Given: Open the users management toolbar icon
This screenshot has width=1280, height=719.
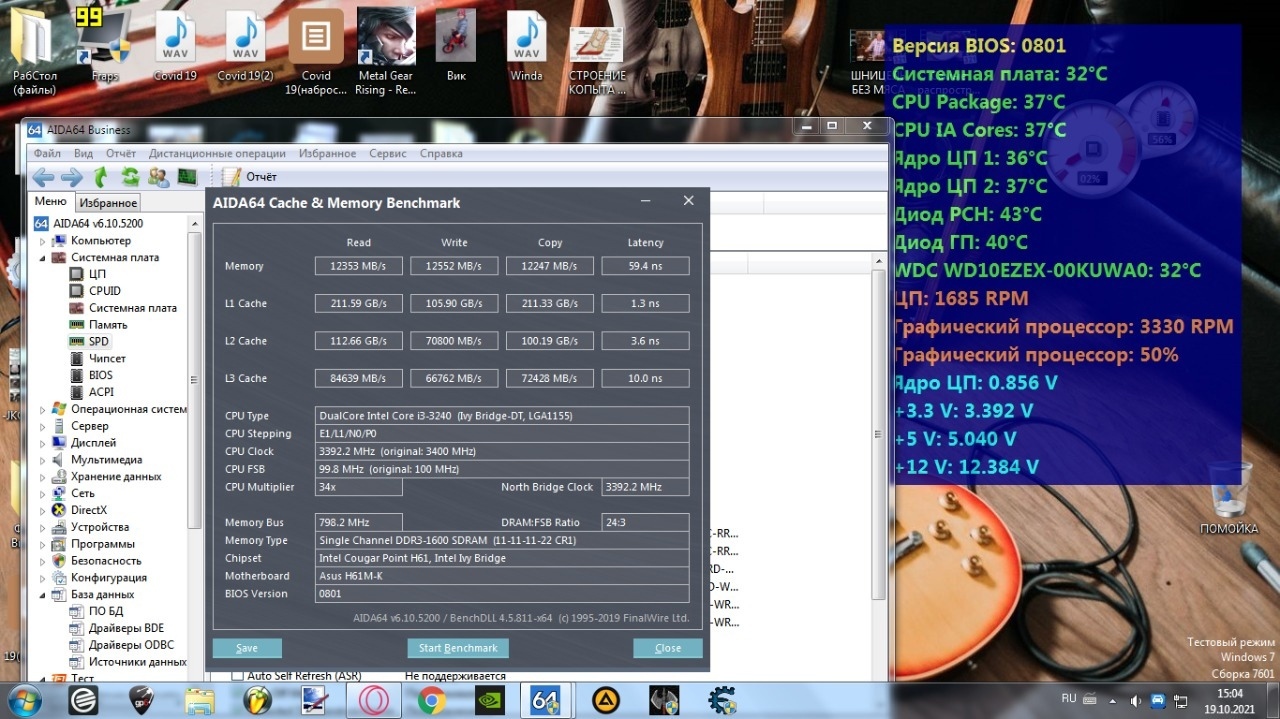Looking at the screenshot, I should pos(158,177).
